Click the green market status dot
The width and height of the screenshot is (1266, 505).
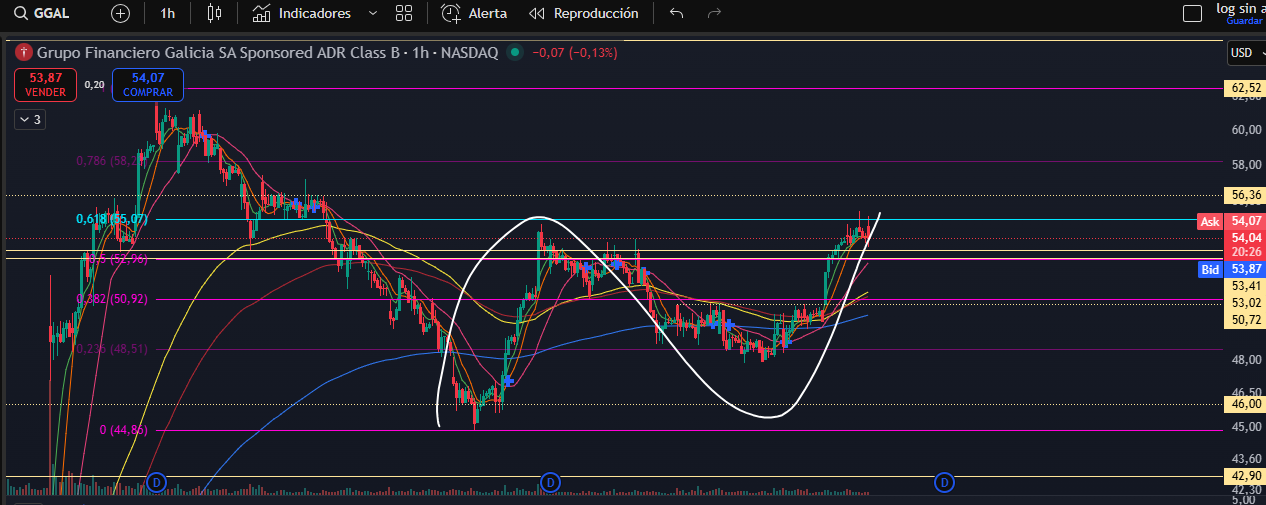pos(514,52)
